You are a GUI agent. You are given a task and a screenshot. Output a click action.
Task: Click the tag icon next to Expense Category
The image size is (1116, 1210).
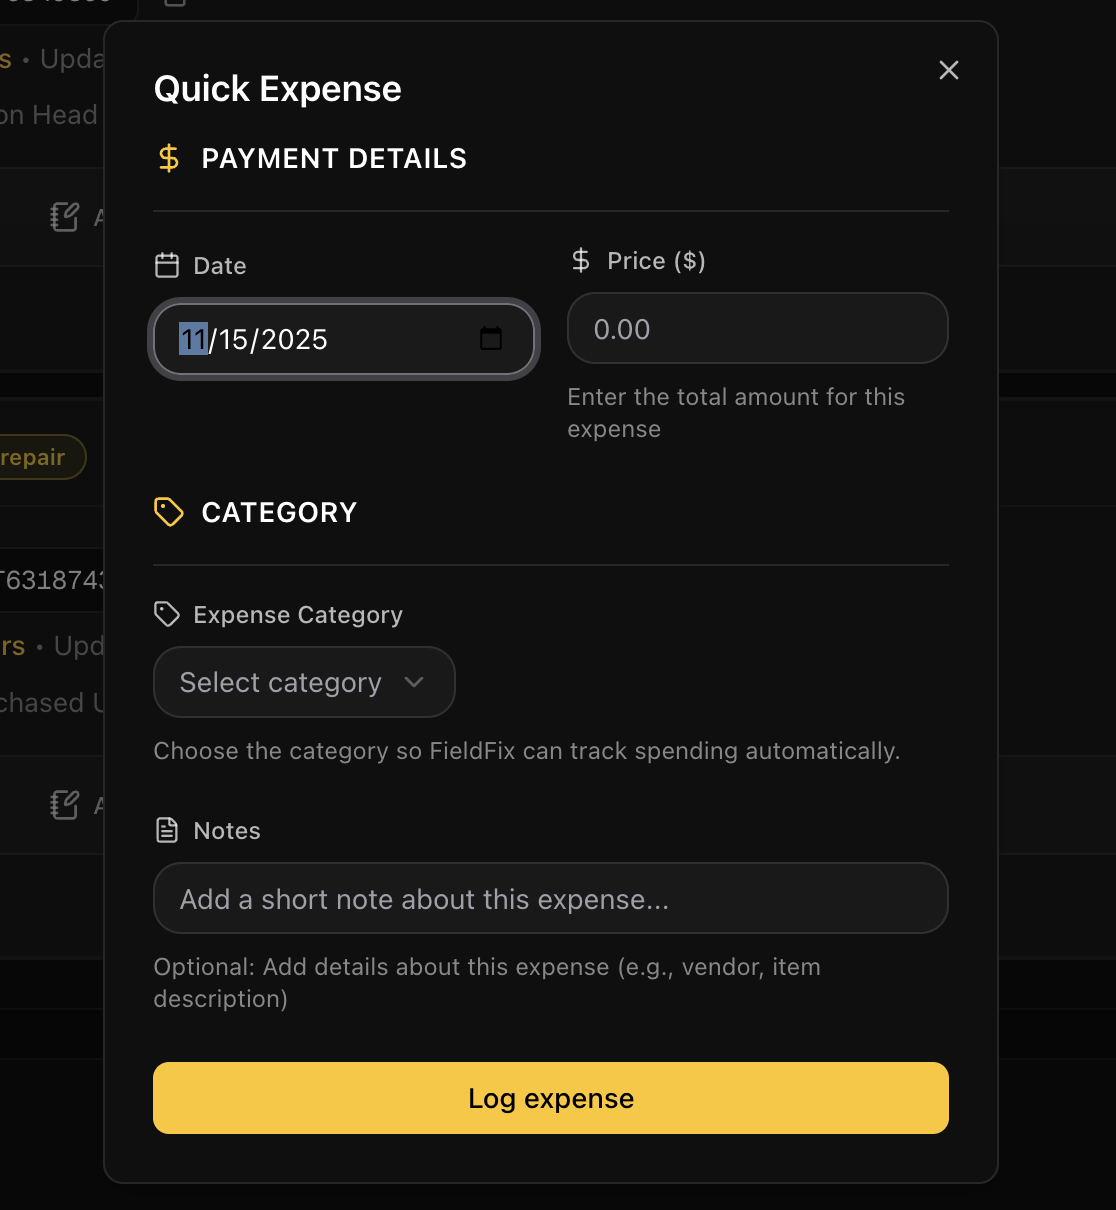click(x=167, y=613)
